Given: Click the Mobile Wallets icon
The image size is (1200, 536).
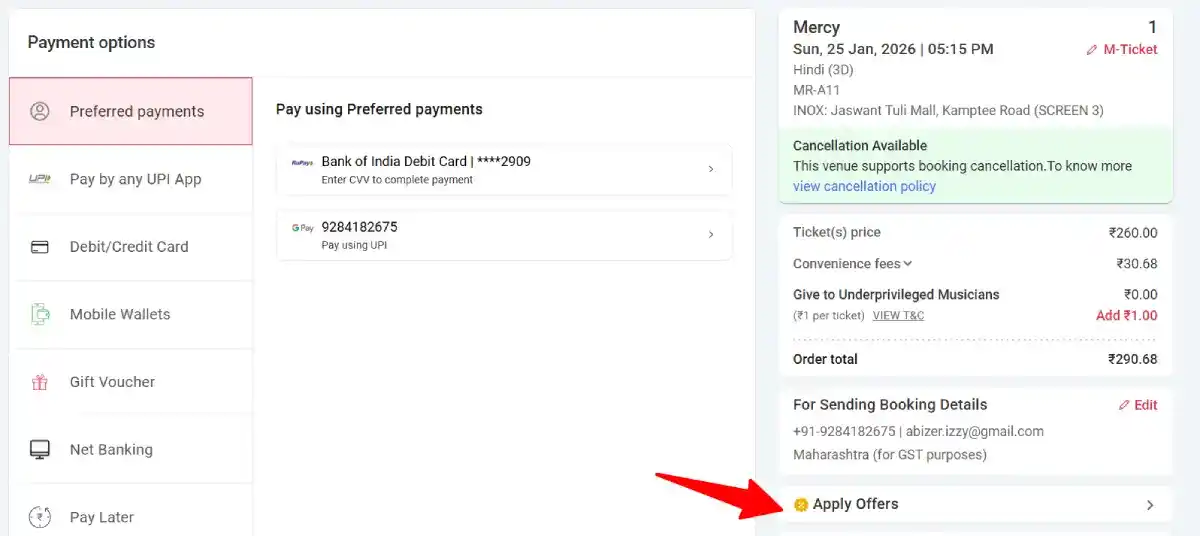Looking at the screenshot, I should pos(40,314).
